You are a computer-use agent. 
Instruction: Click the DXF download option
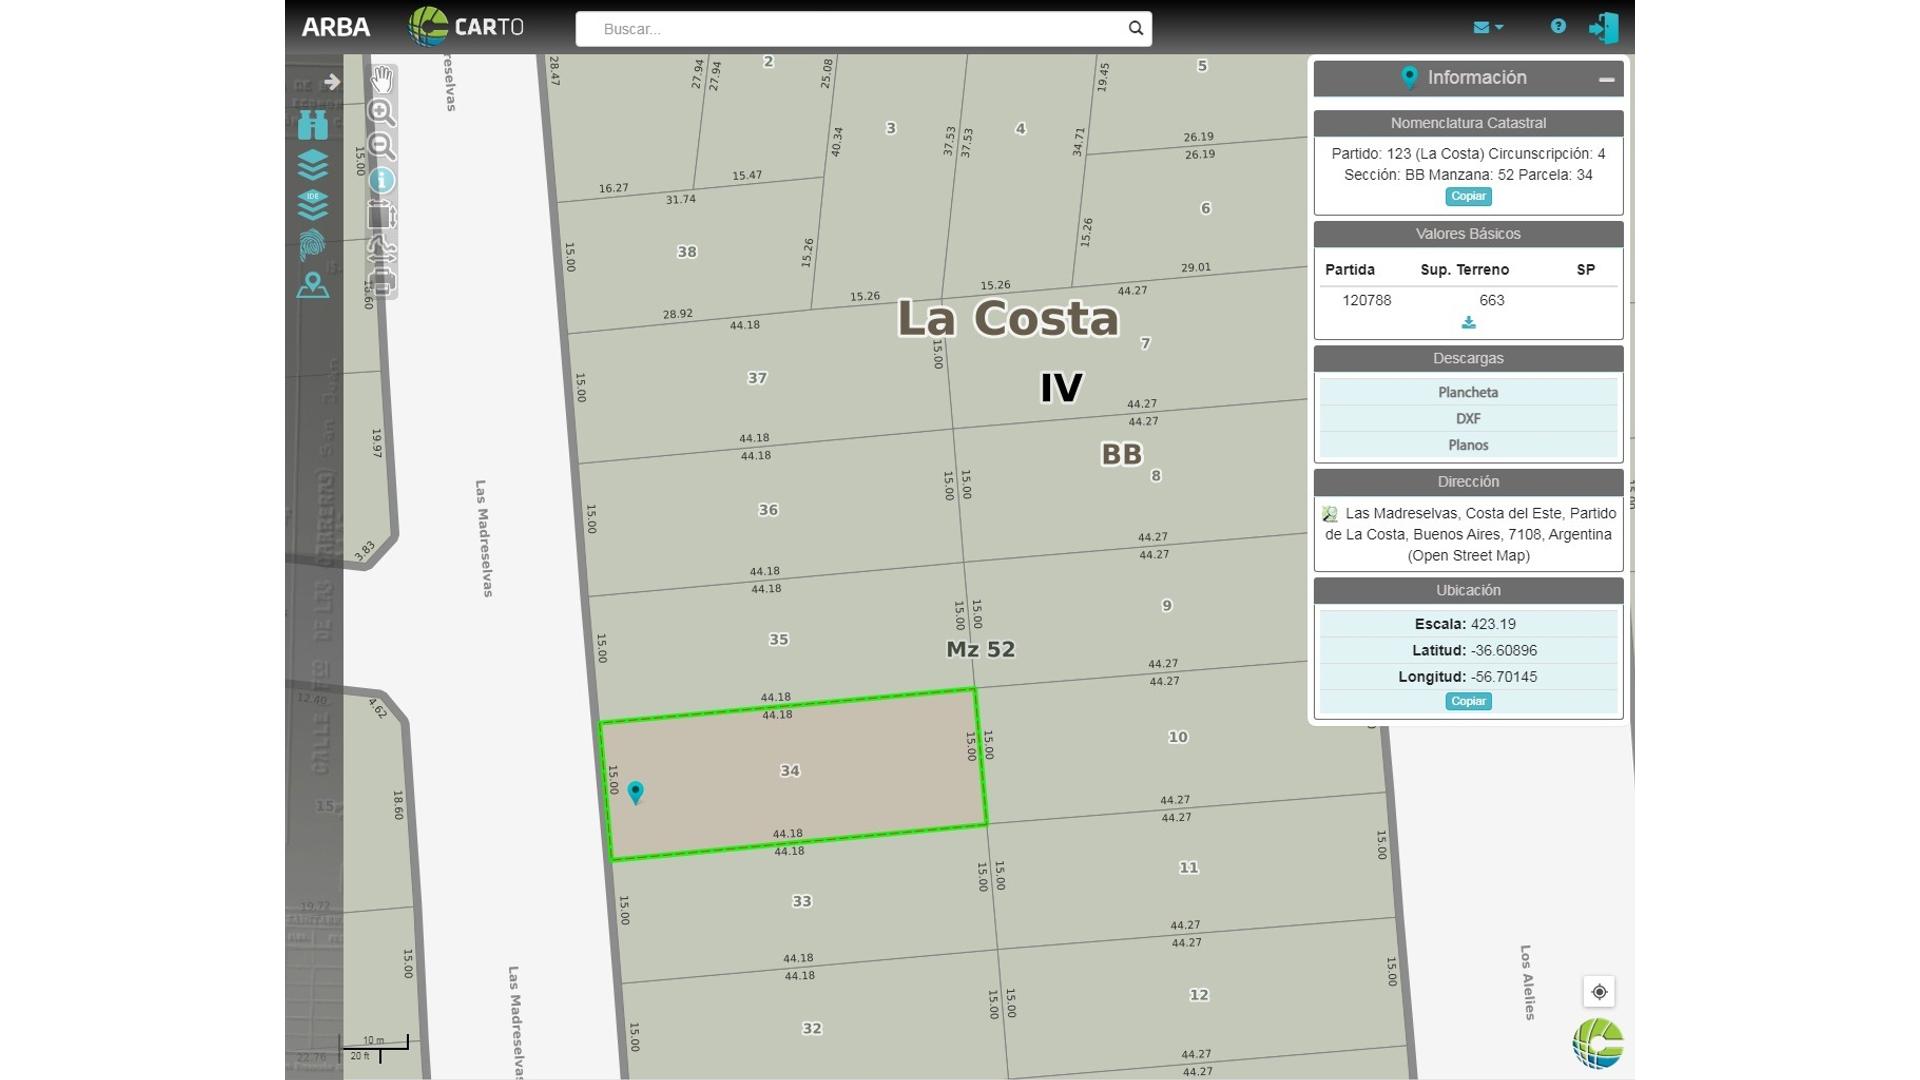click(1468, 419)
